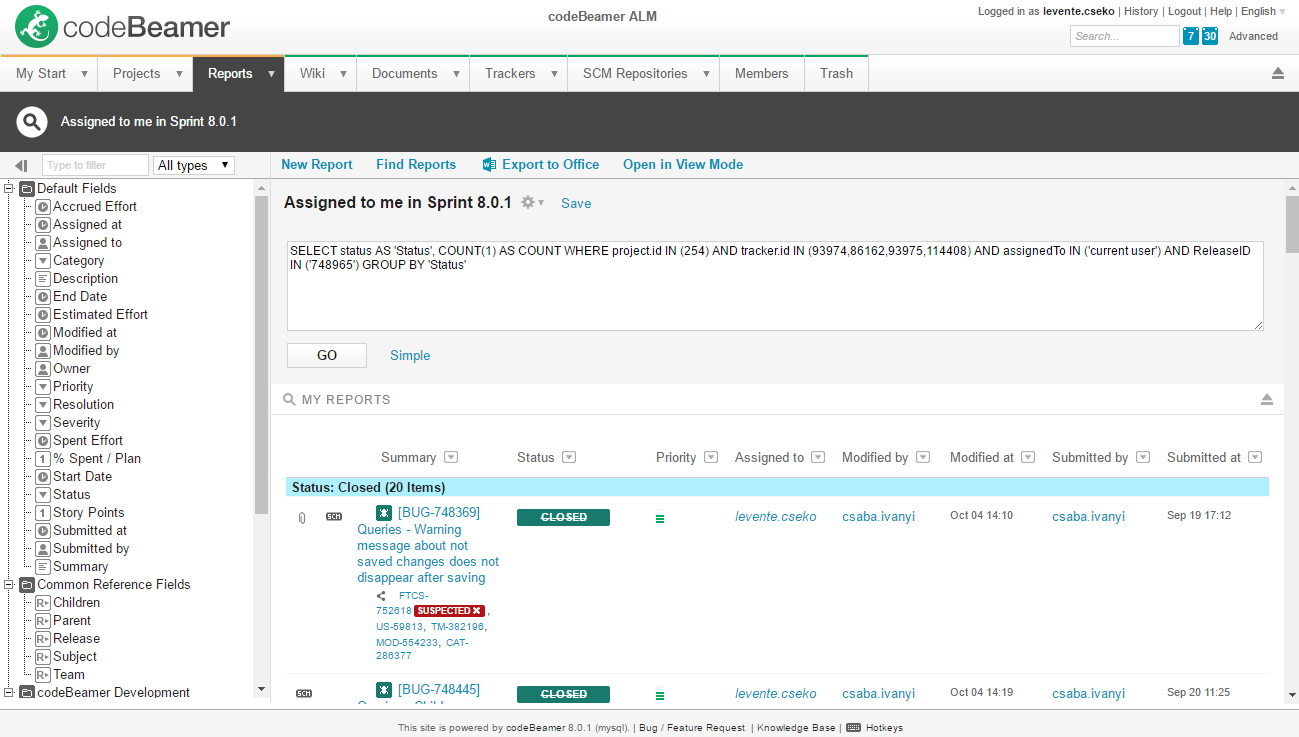Open the Wiki tab
This screenshot has height=737, width=1299.
point(312,74)
